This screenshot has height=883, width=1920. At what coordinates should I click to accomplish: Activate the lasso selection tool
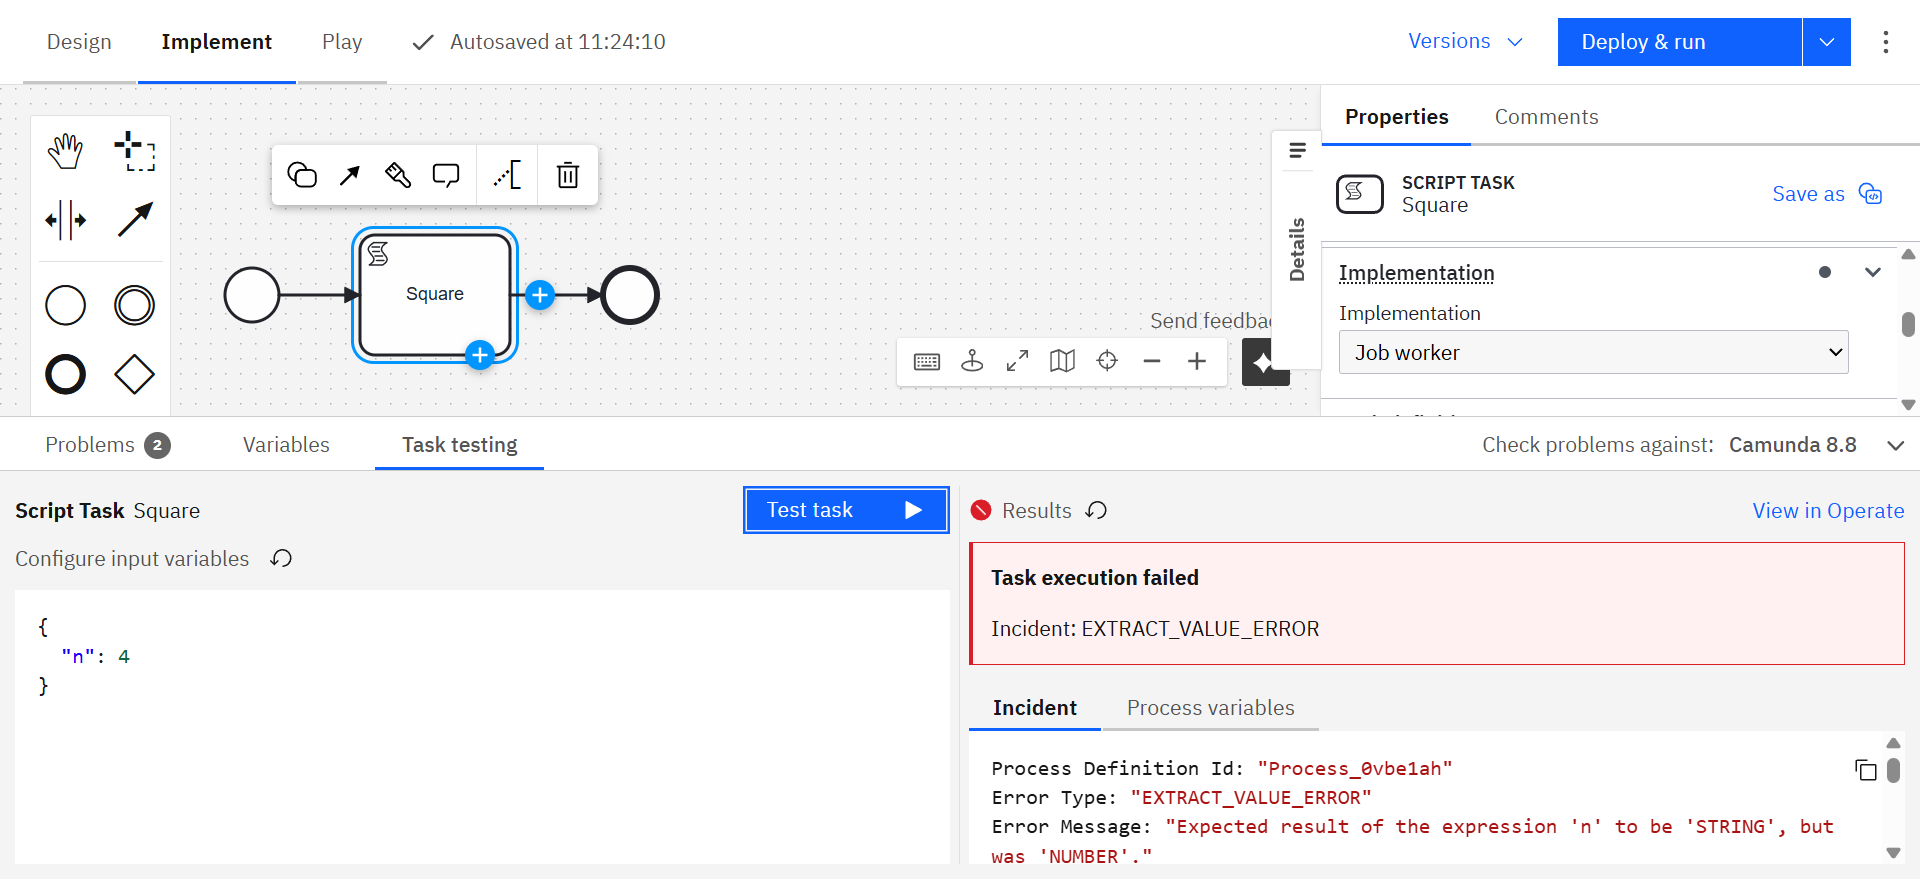[x=134, y=151]
